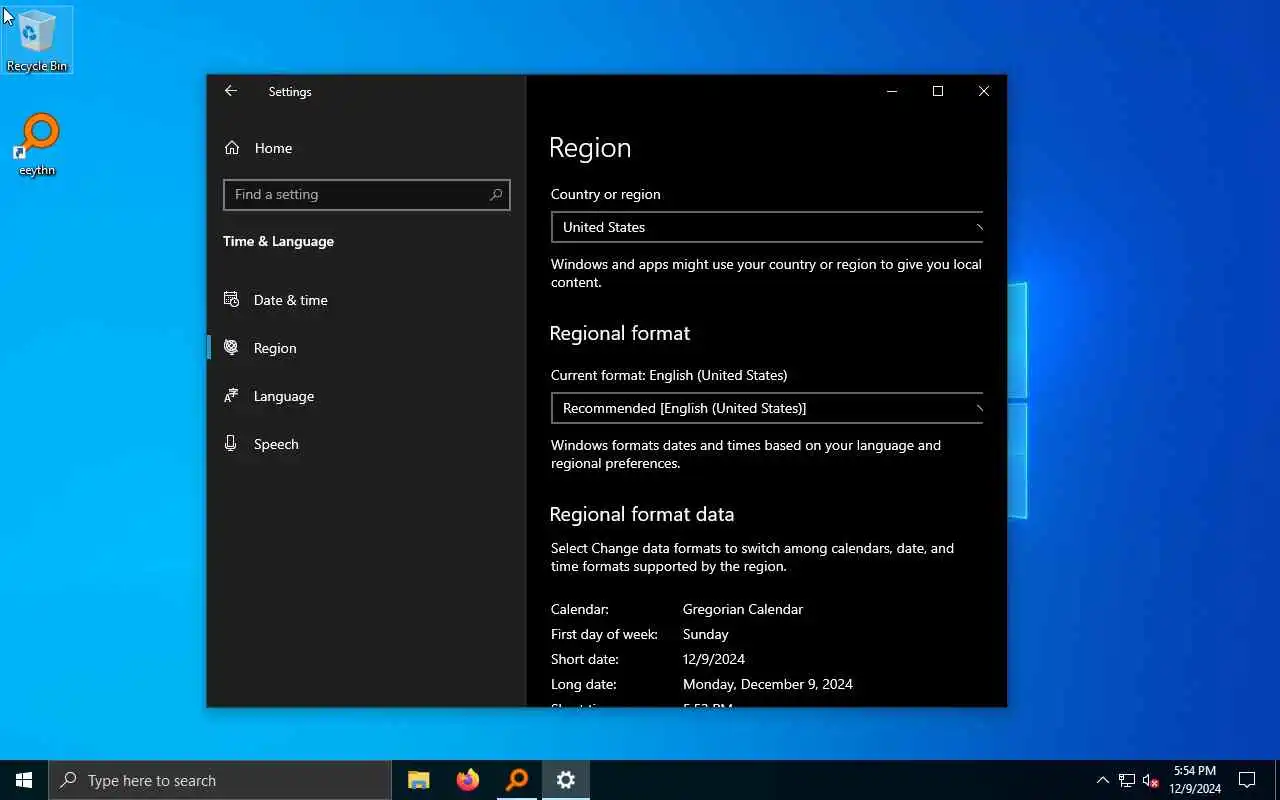
Task: Maximize the Settings window
Action: click(x=938, y=91)
